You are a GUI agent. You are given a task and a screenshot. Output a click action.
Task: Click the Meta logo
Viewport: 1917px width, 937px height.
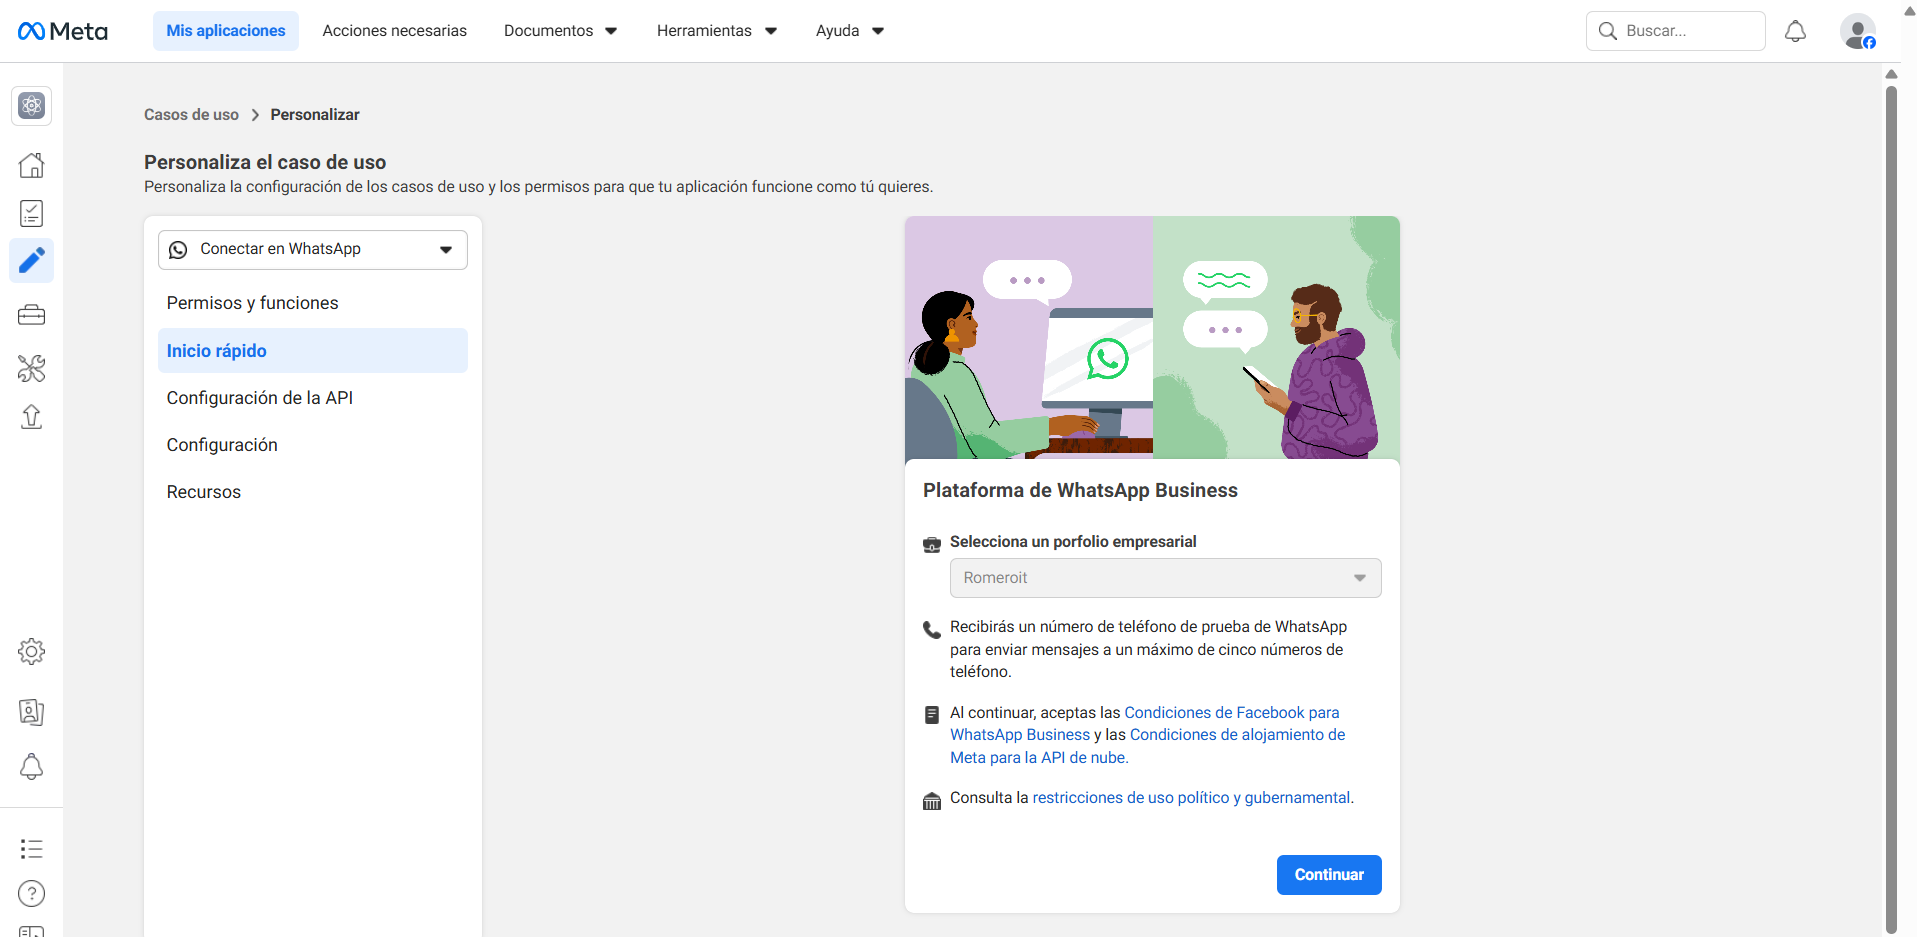coord(62,31)
